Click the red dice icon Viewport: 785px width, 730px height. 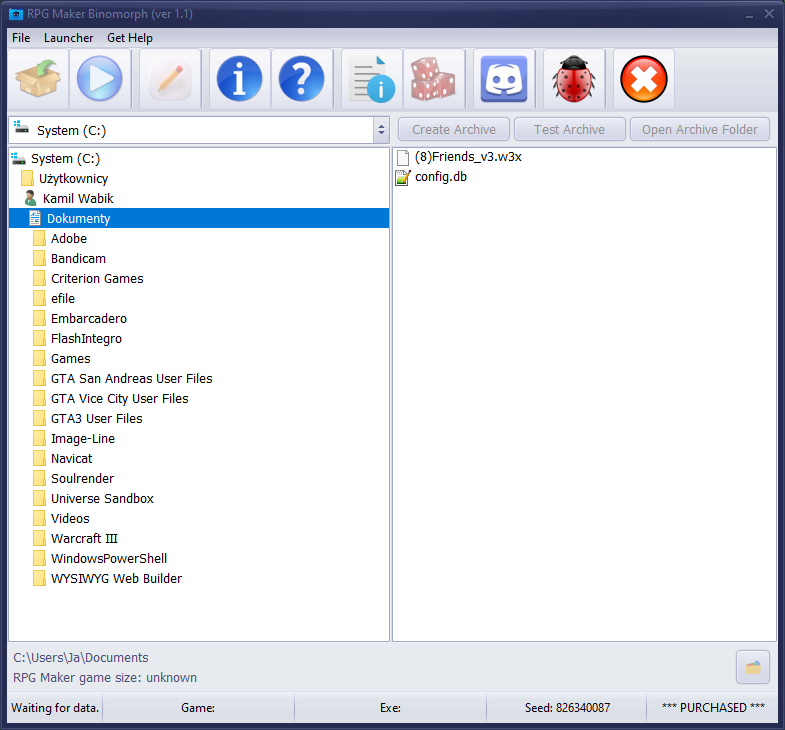tap(434, 79)
